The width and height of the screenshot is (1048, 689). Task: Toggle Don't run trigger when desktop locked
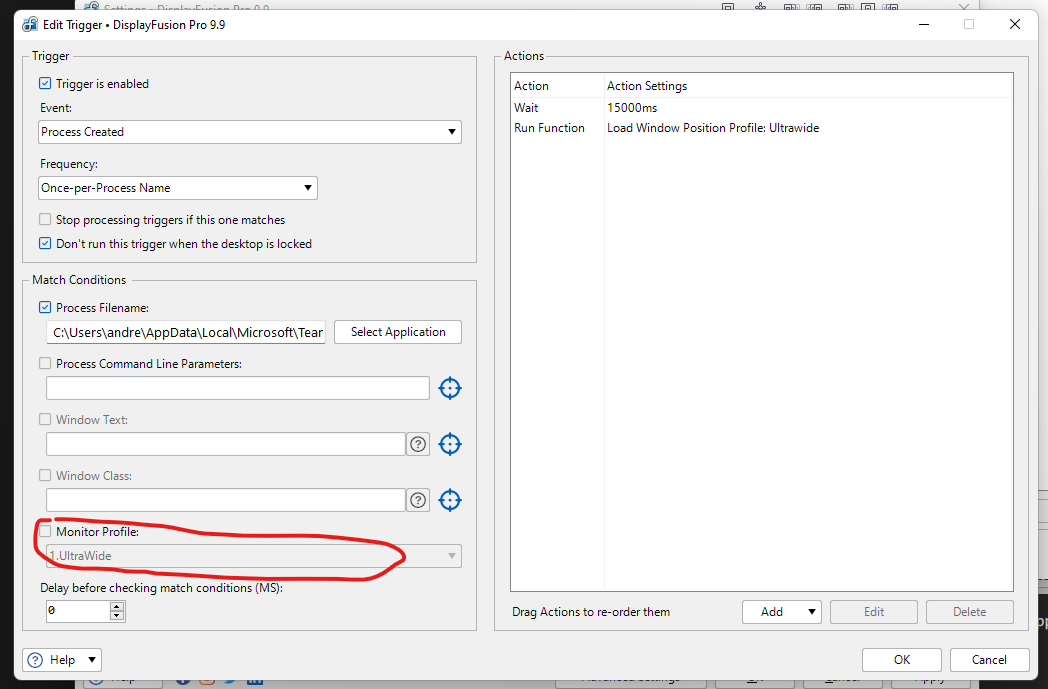(x=45, y=244)
